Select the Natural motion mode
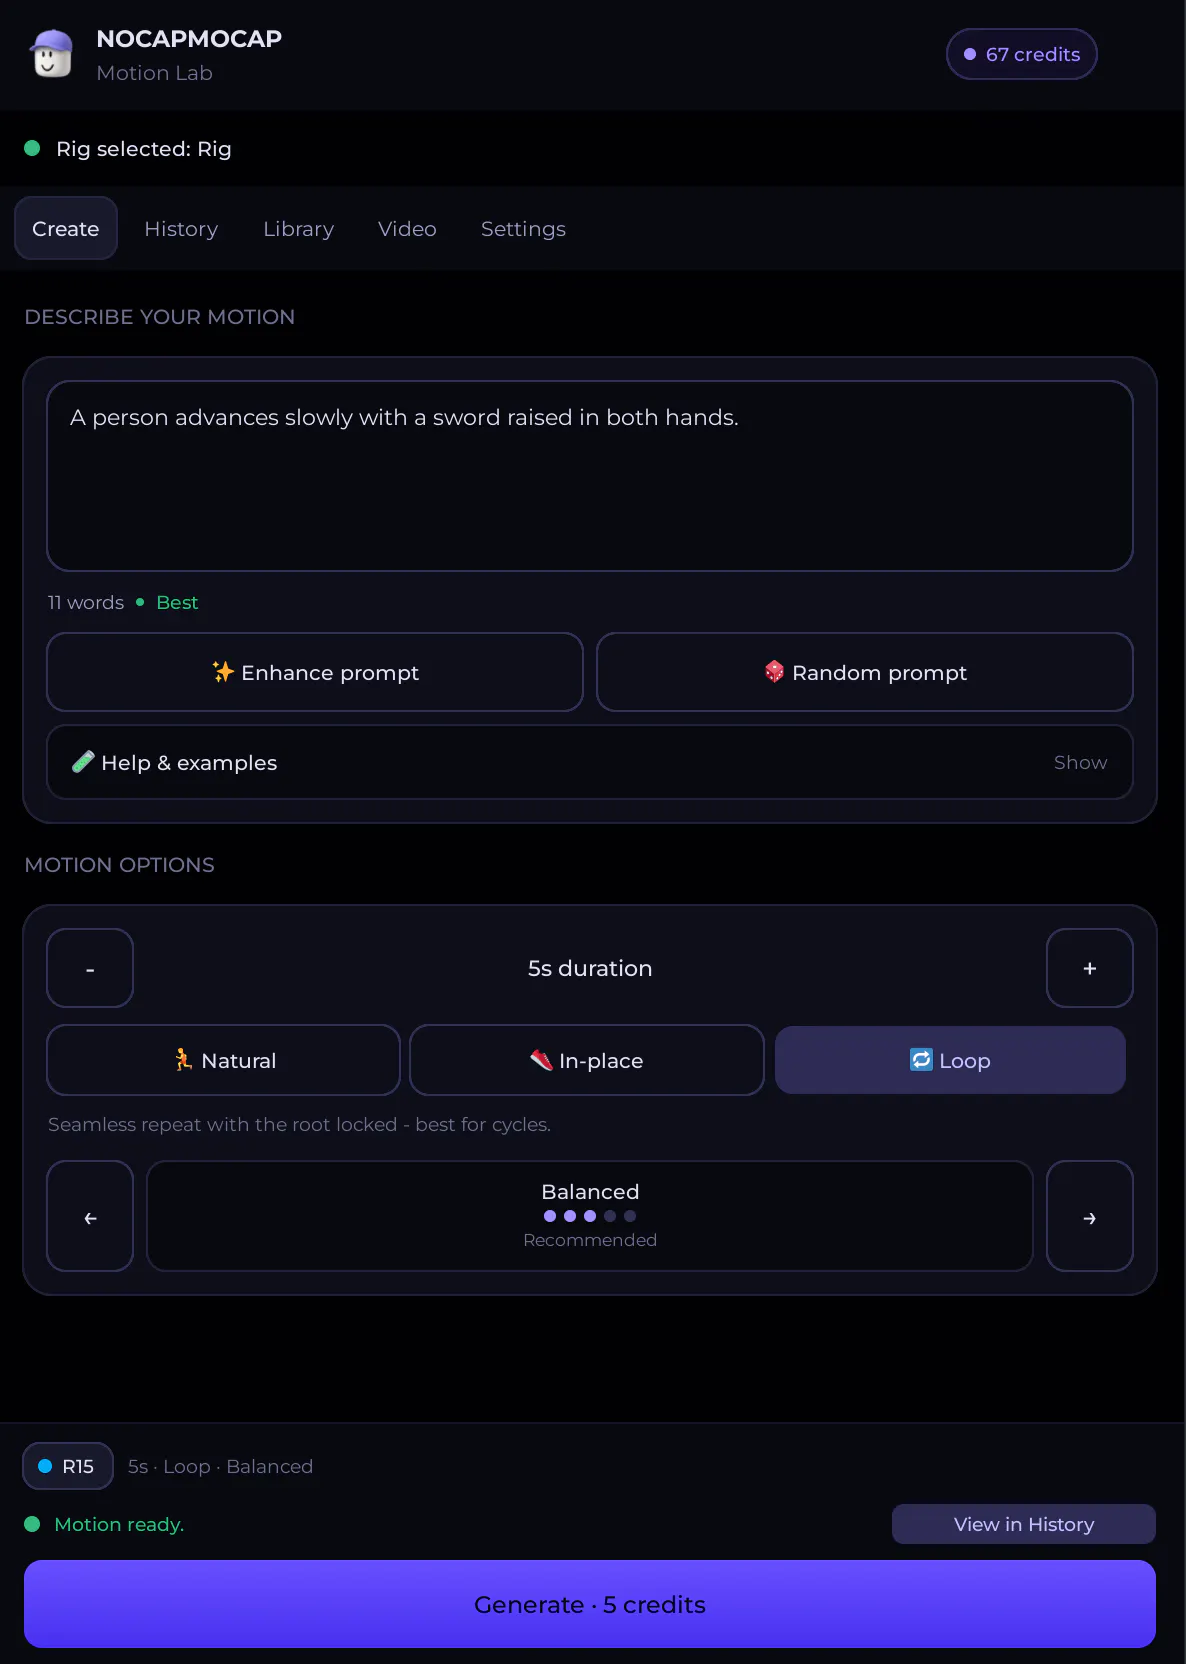This screenshot has height=1664, width=1186. (x=223, y=1060)
